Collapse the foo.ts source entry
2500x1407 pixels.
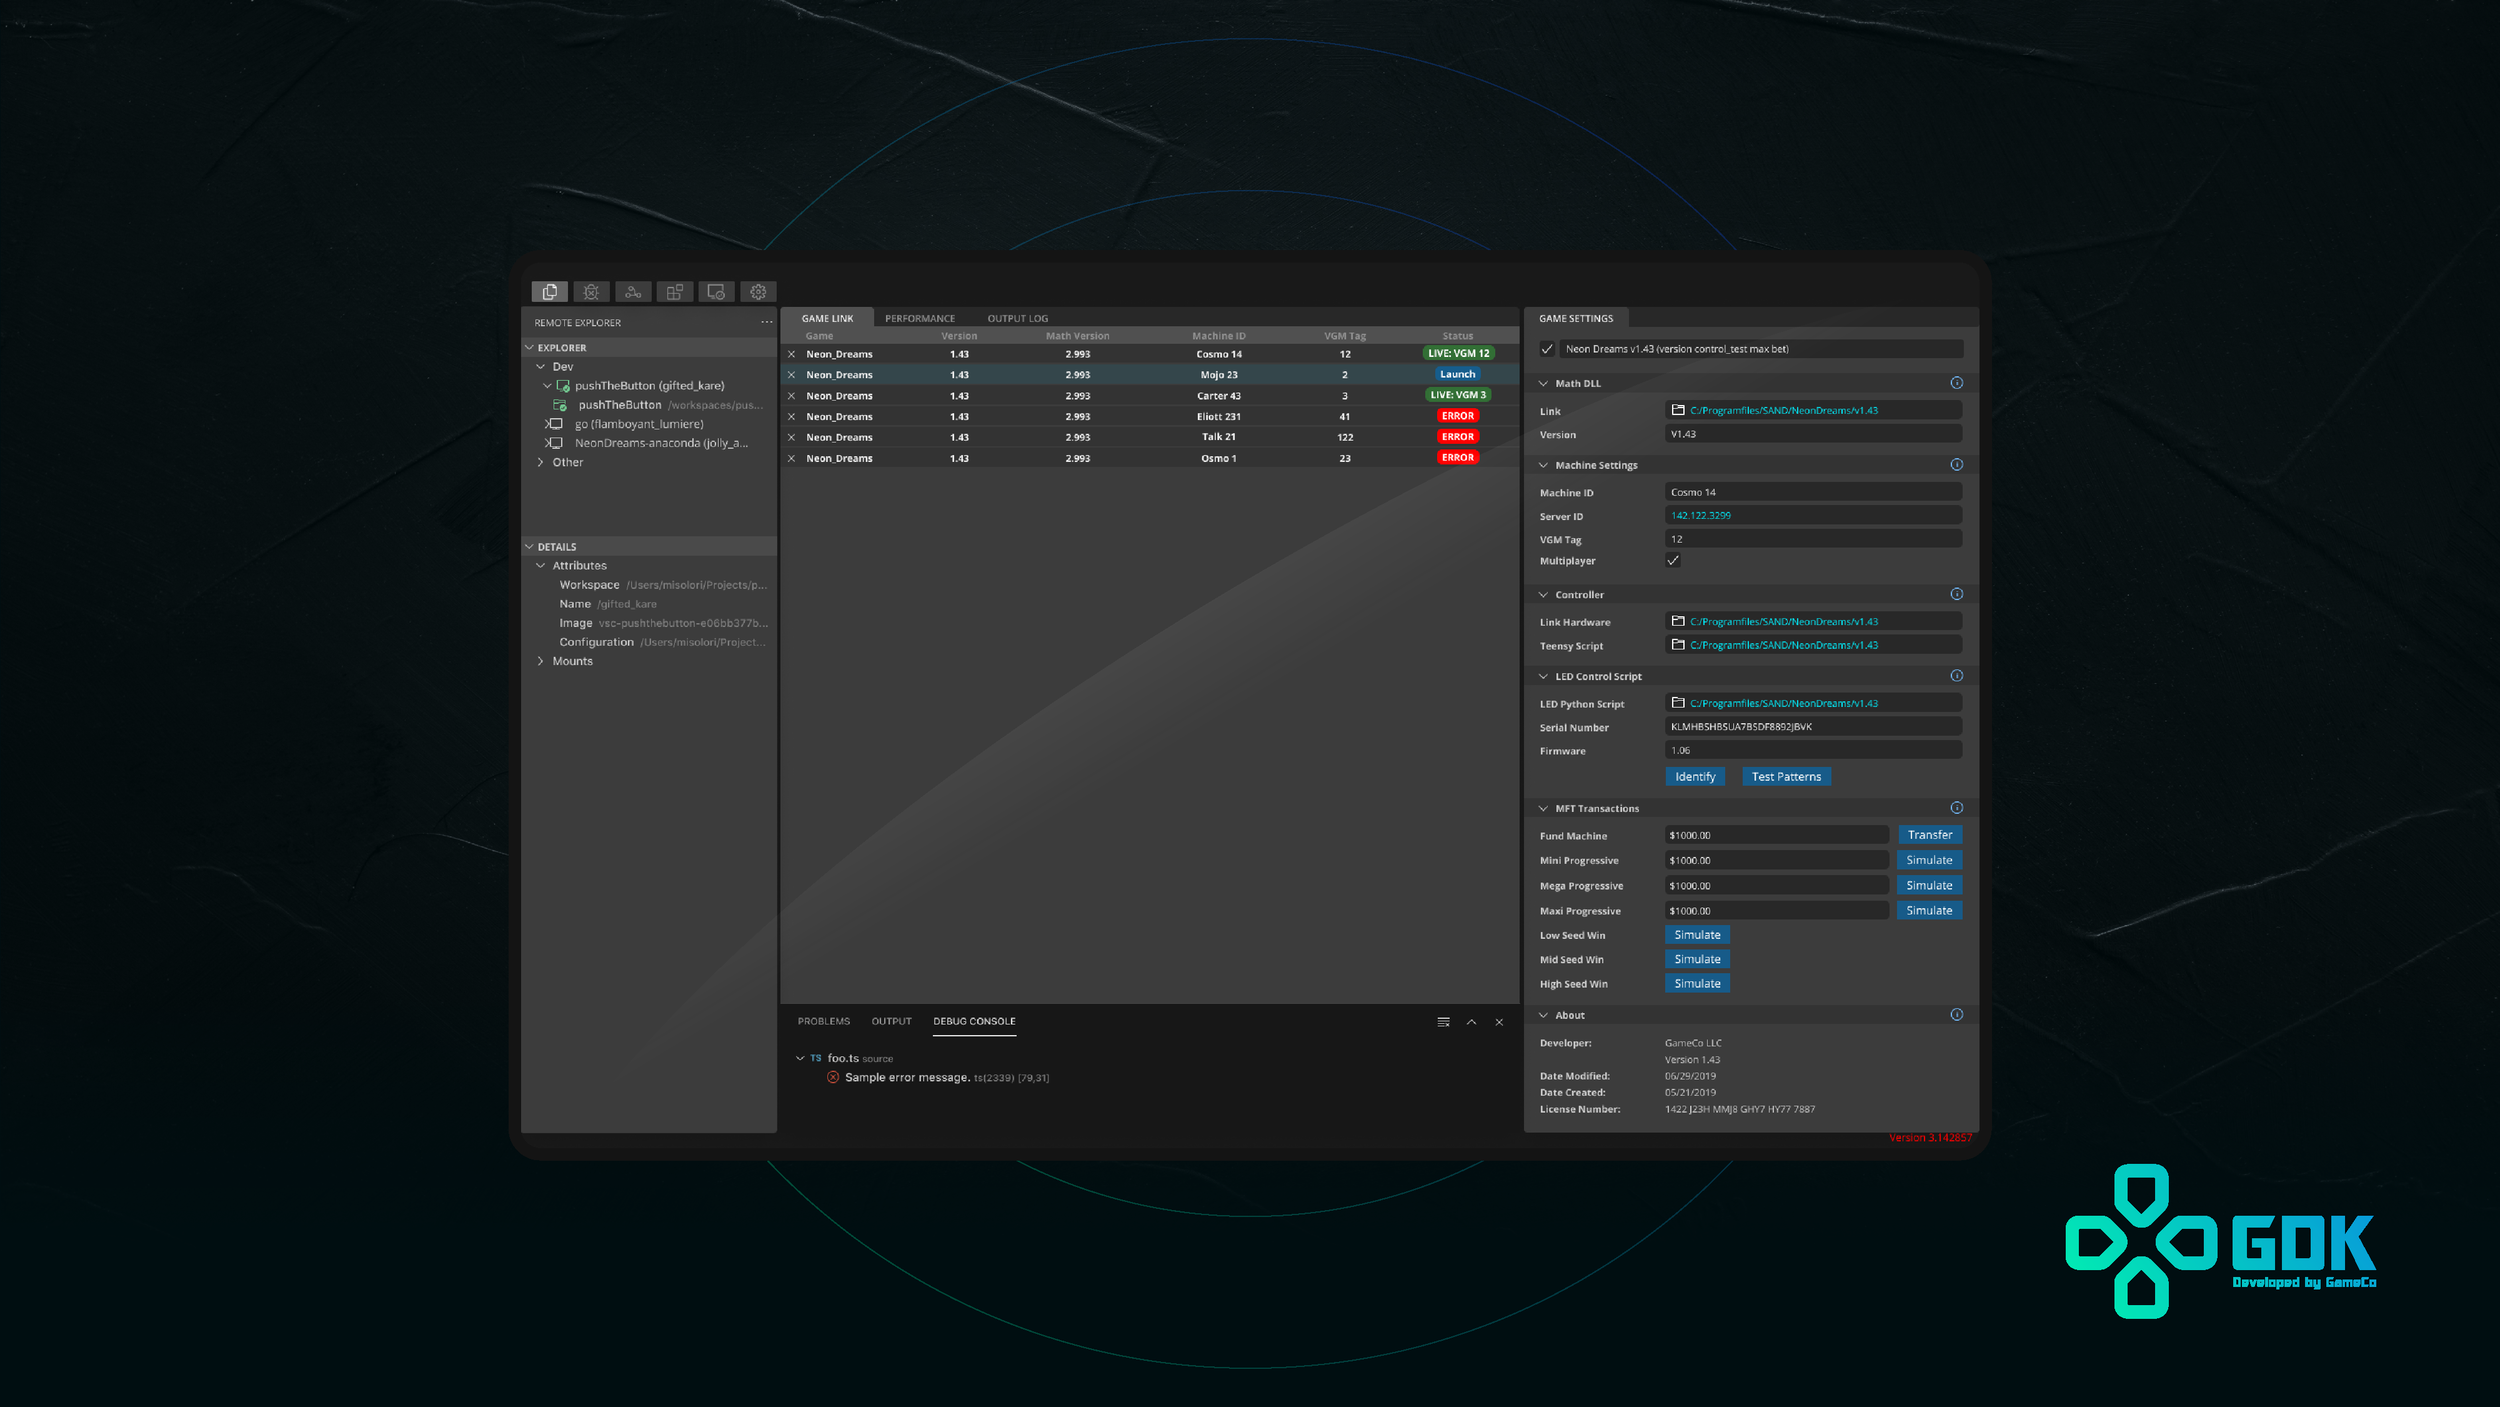(800, 1058)
